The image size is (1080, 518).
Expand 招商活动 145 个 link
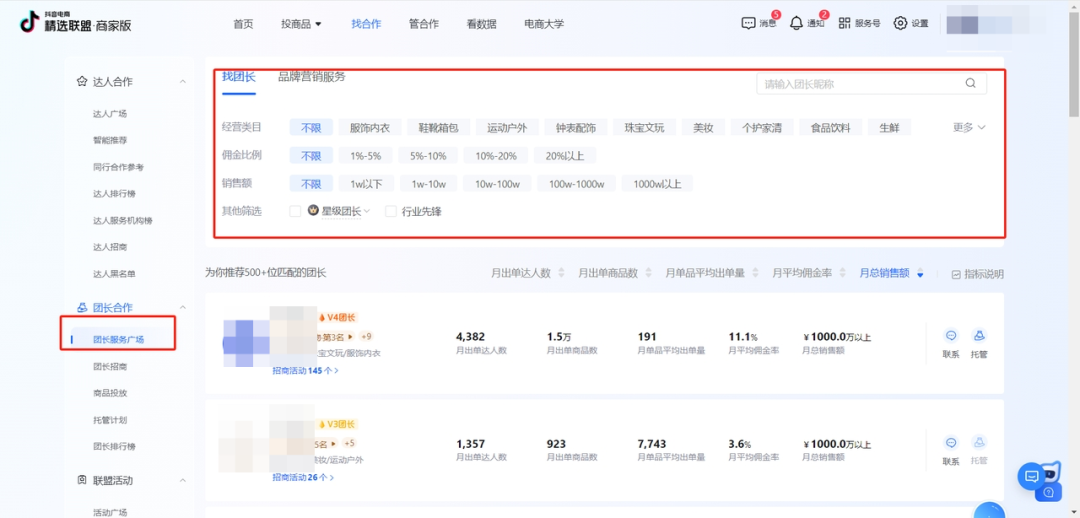(x=305, y=371)
